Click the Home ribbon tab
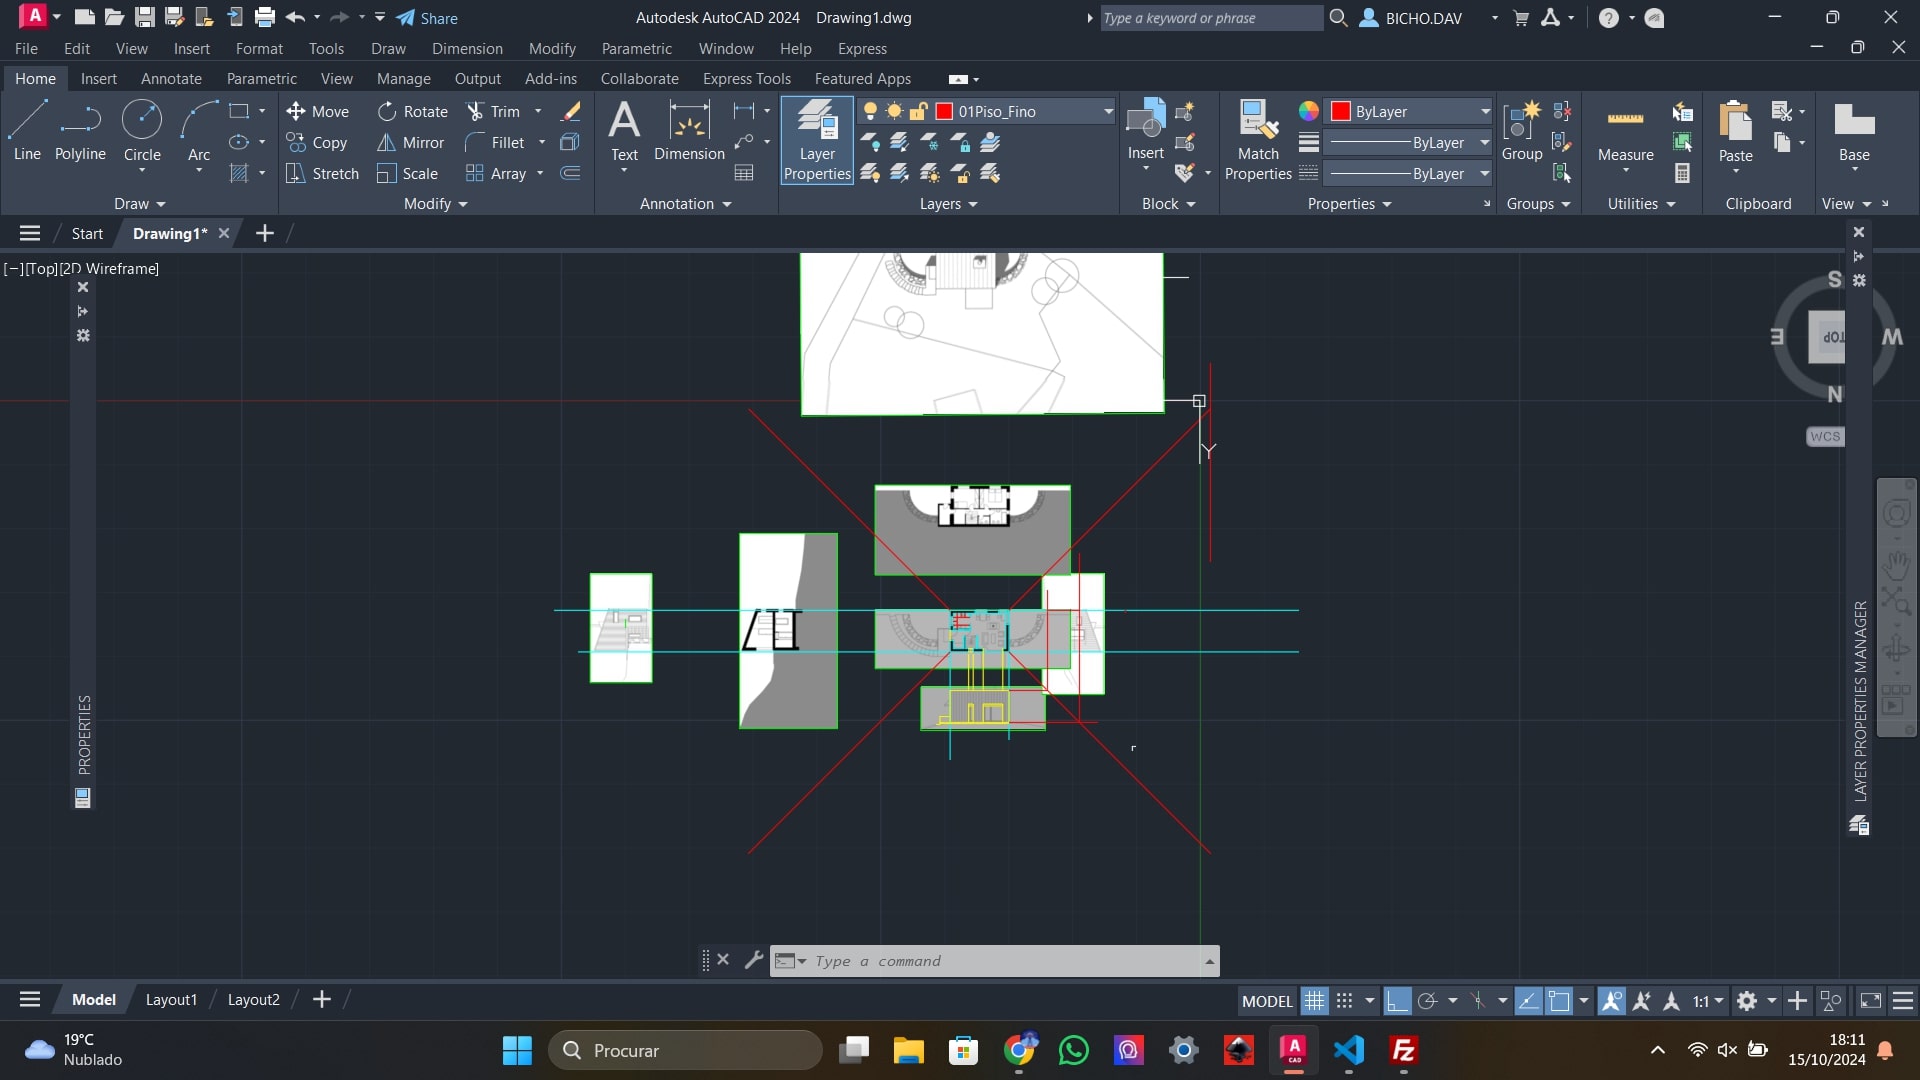 (x=34, y=78)
